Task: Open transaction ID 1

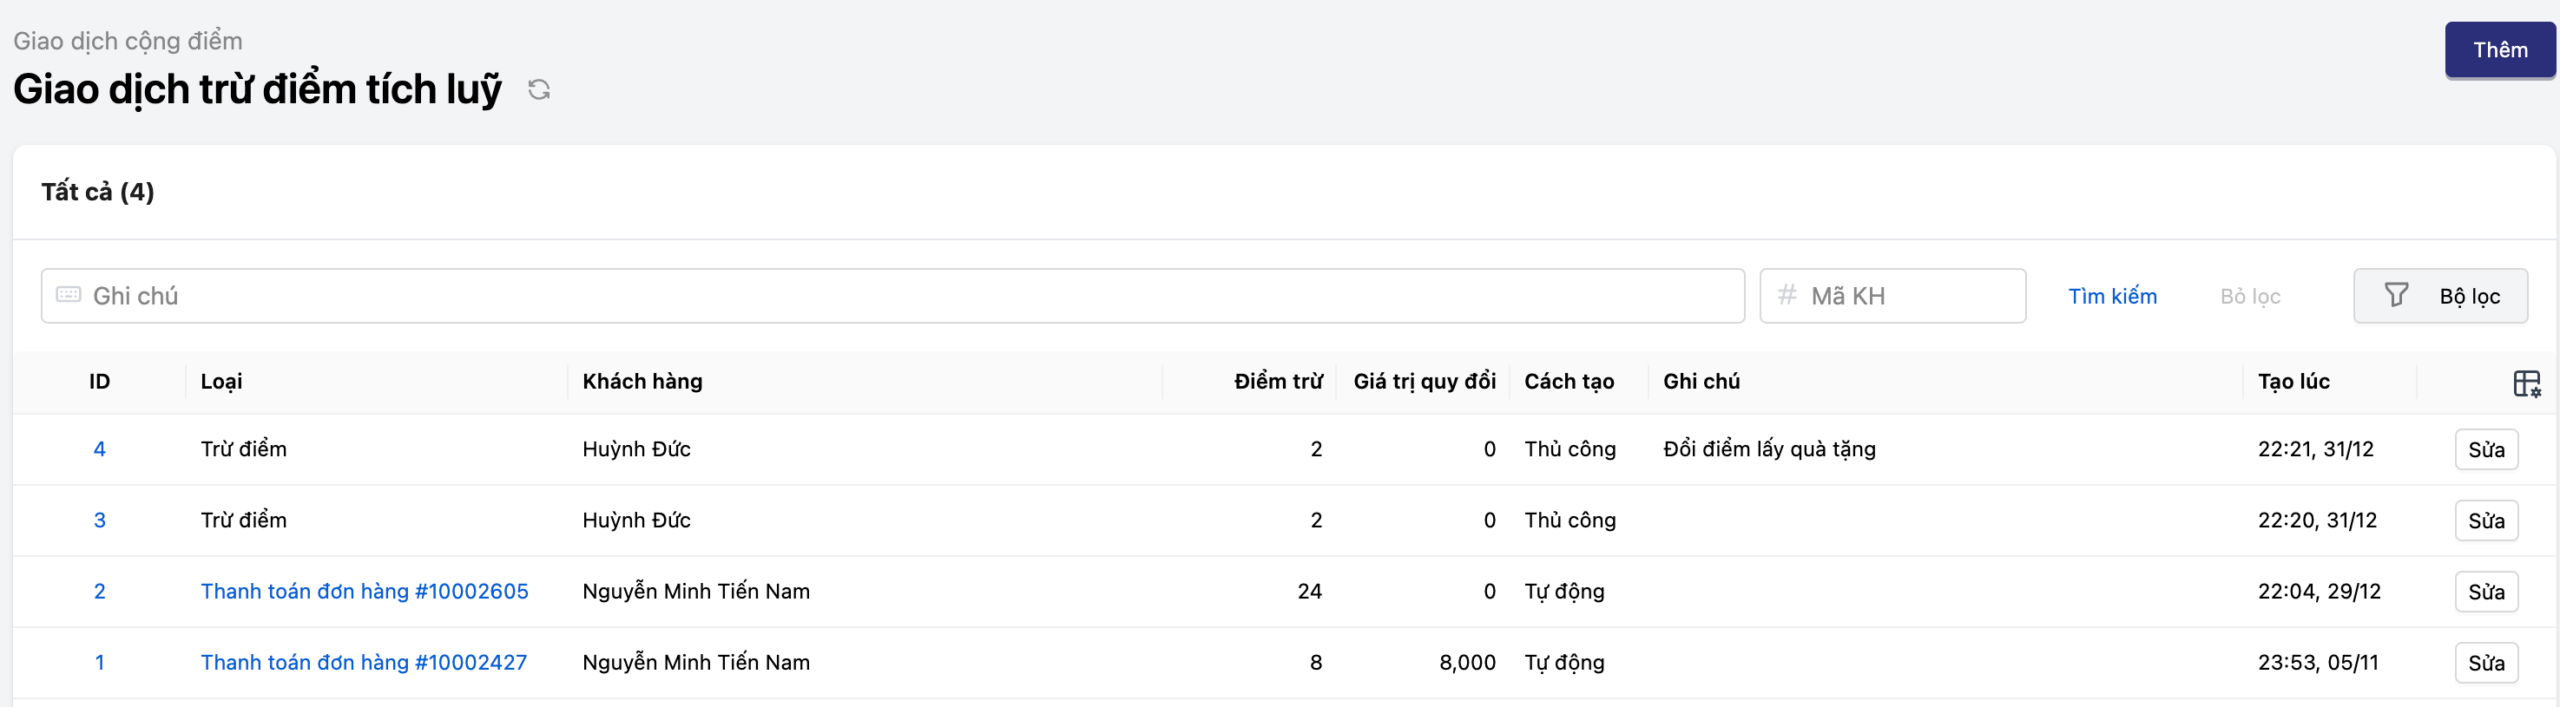Action: point(99,662)
